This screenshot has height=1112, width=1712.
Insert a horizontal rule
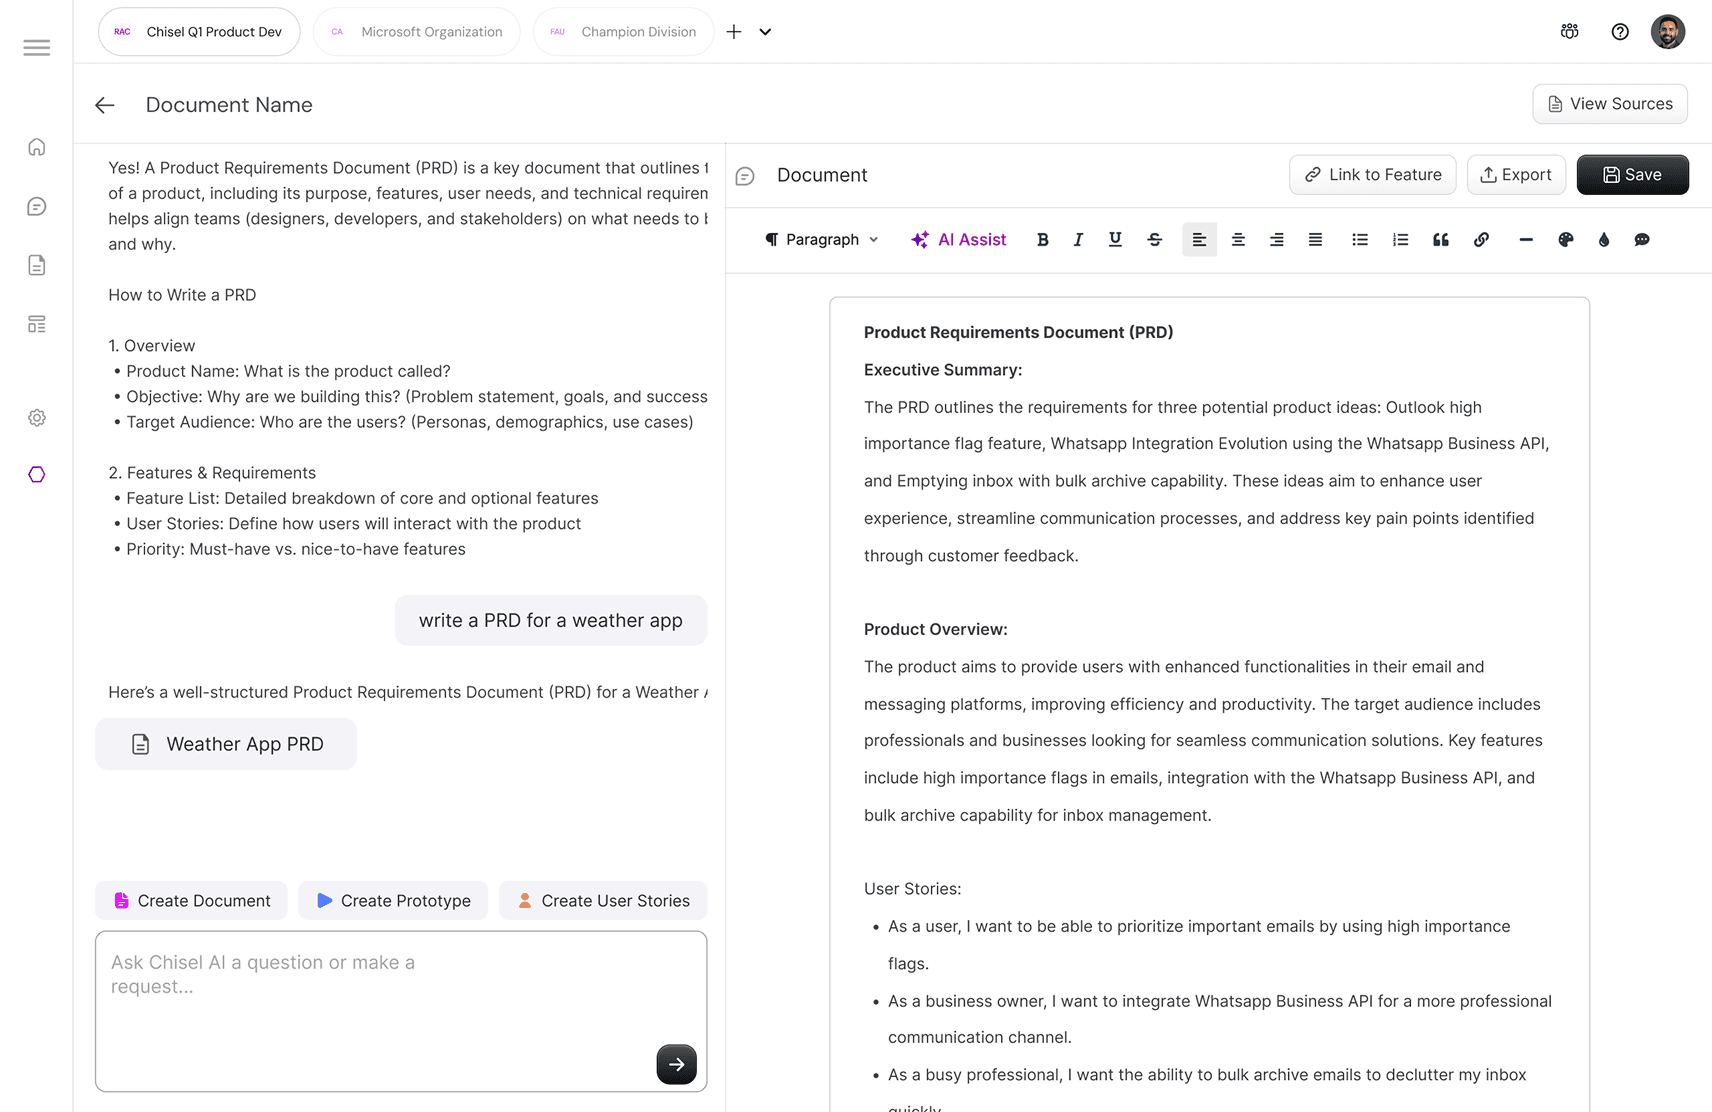pyautogui.click(x=1525, y=239)
